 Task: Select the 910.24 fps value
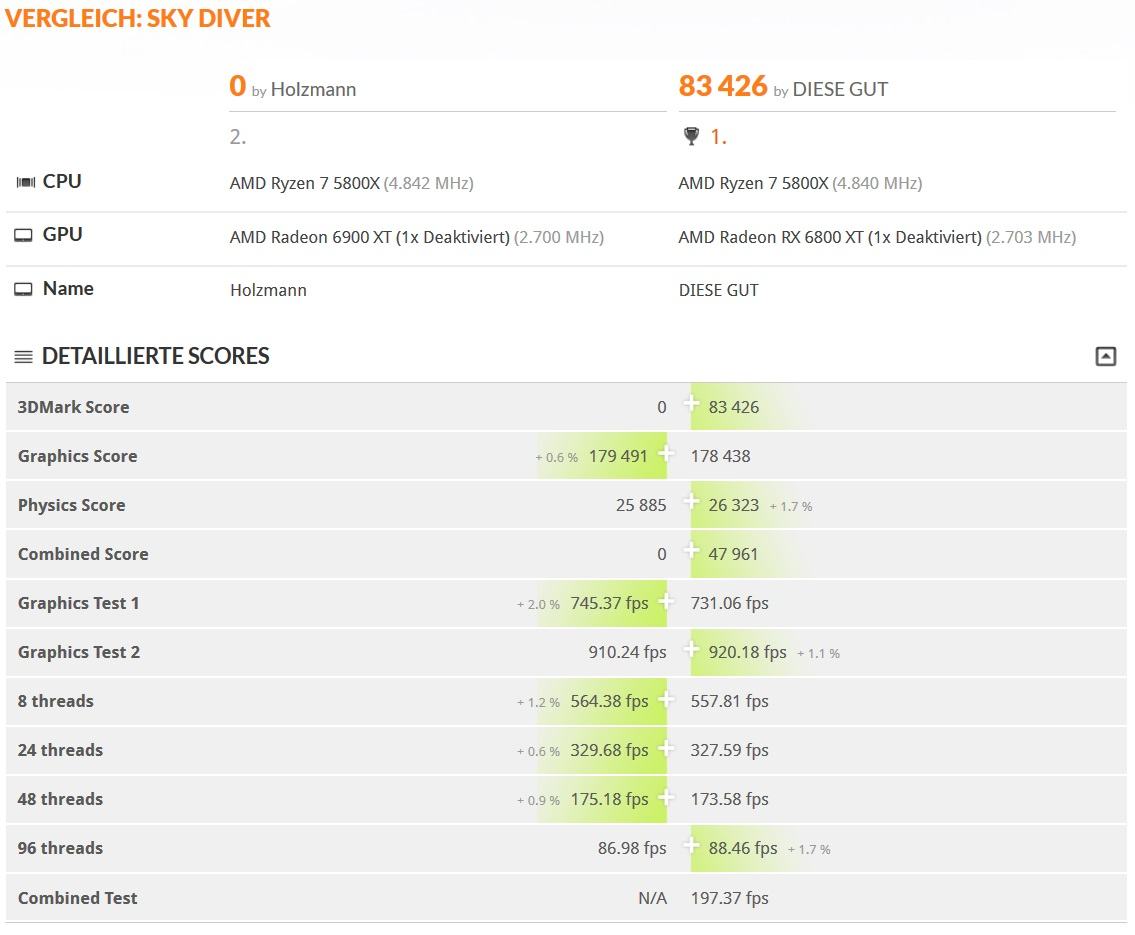tap(628, 652)
